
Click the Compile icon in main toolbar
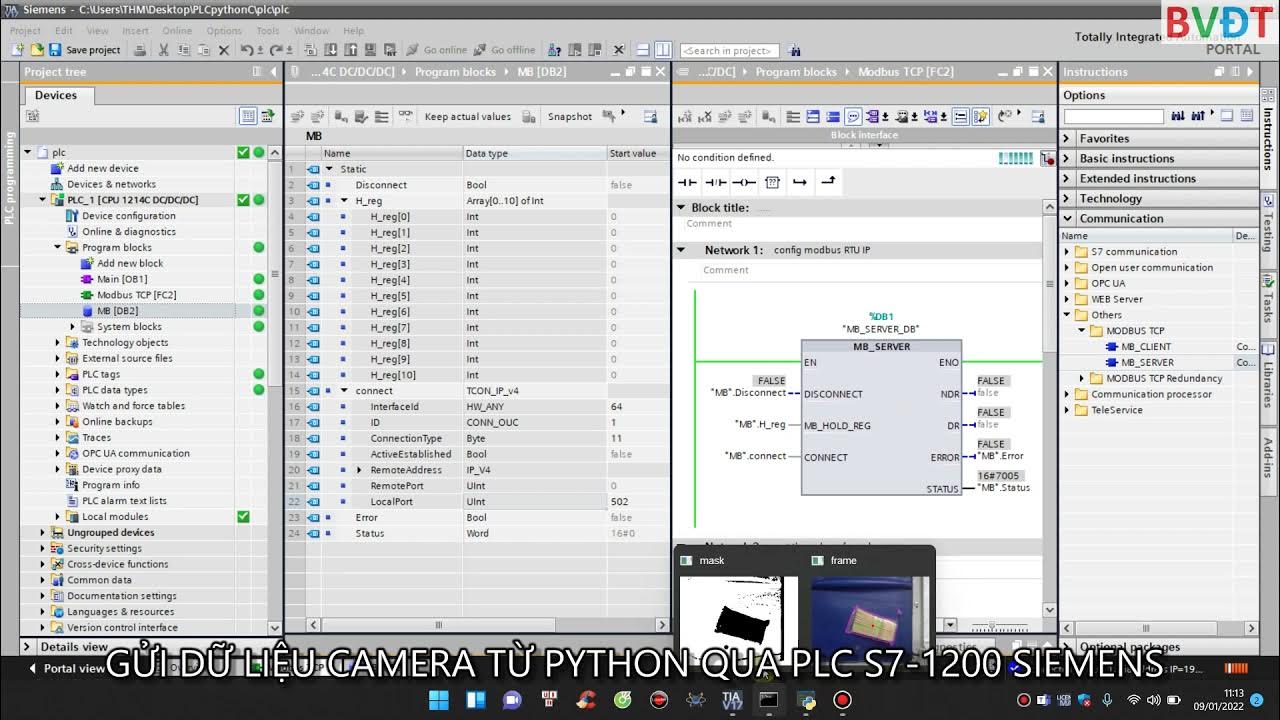point(310,50)
